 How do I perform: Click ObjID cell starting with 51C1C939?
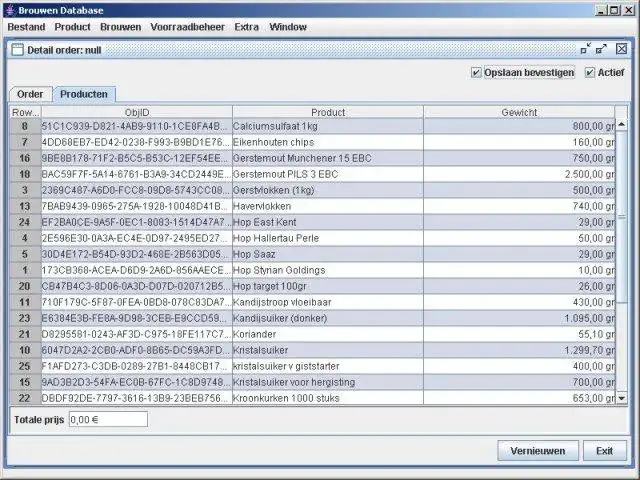[x=137, y=126]
